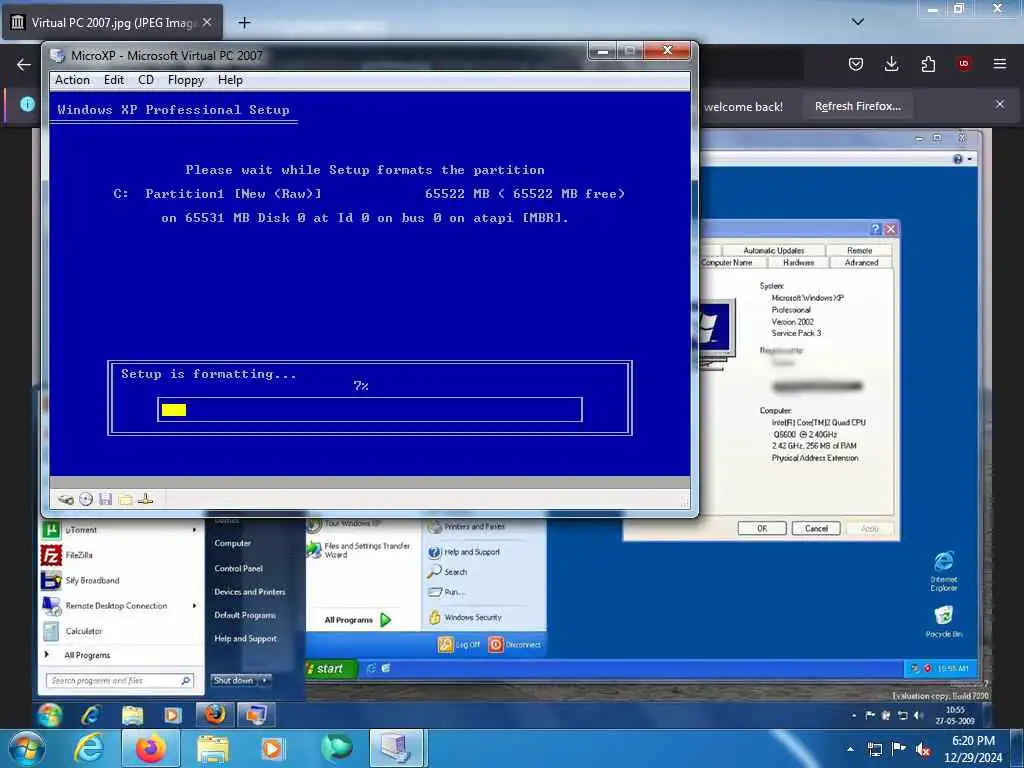Image resolution: width=1024 pixels, height=768 pixels.
Task: Click the green All Programs arrow in XP Start menu
Action: pos(385,620)
